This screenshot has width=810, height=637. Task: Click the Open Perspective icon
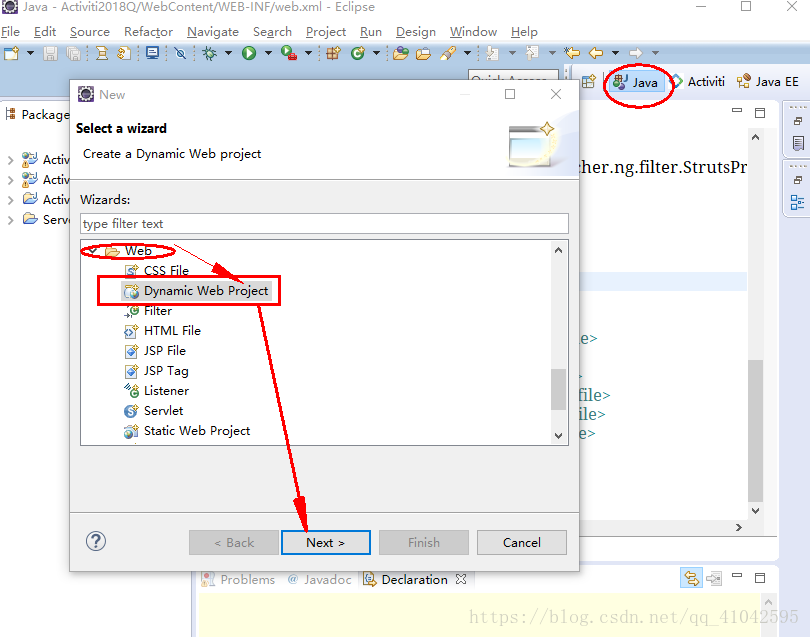(588, 82)
